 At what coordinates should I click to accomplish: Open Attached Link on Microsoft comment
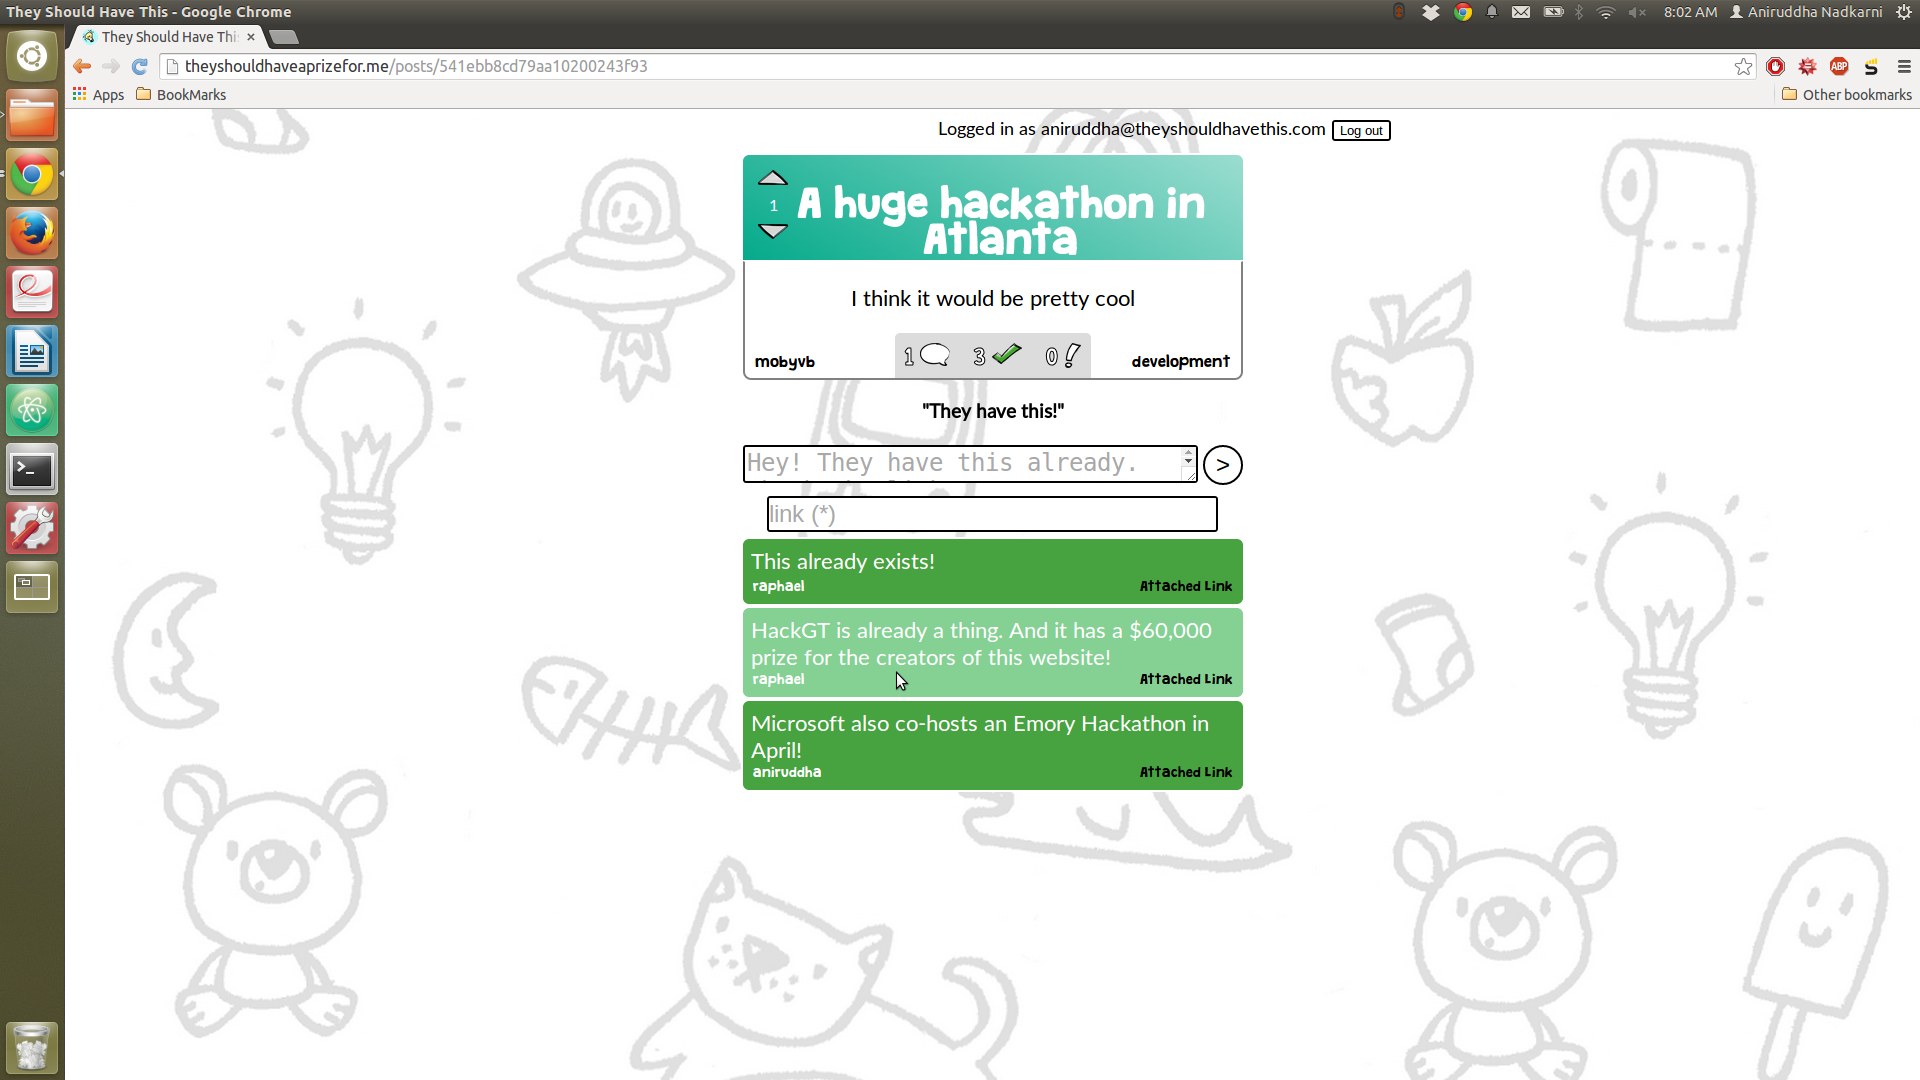(1185, 772)
